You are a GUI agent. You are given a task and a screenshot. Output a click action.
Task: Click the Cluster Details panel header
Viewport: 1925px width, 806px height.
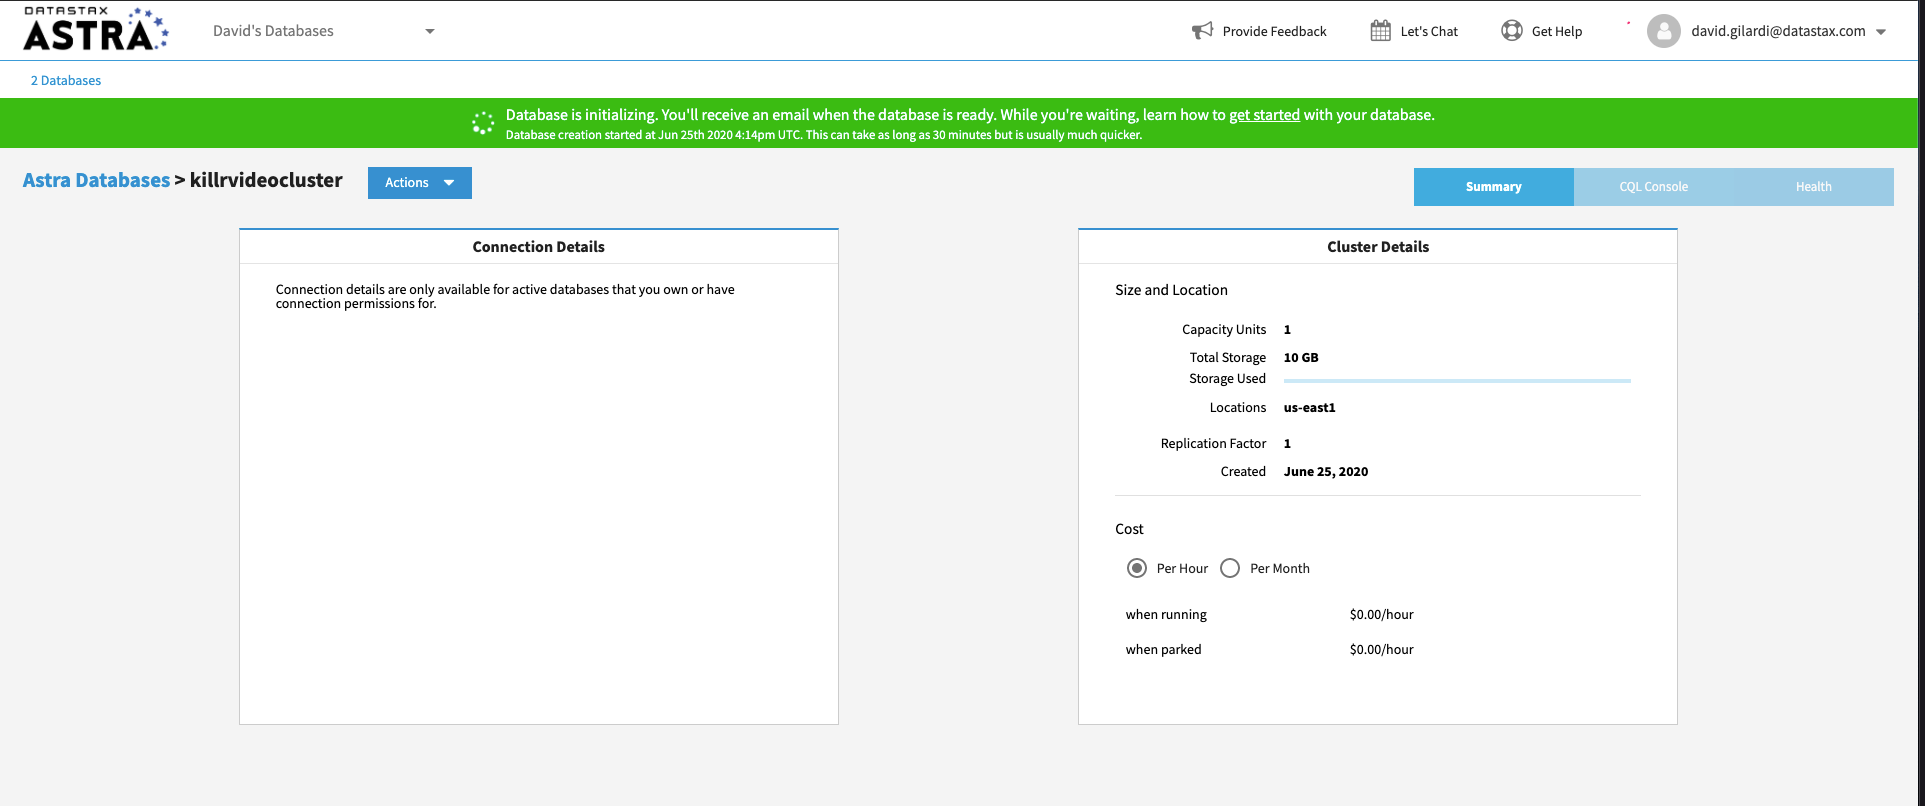(x=1377, y=247)
